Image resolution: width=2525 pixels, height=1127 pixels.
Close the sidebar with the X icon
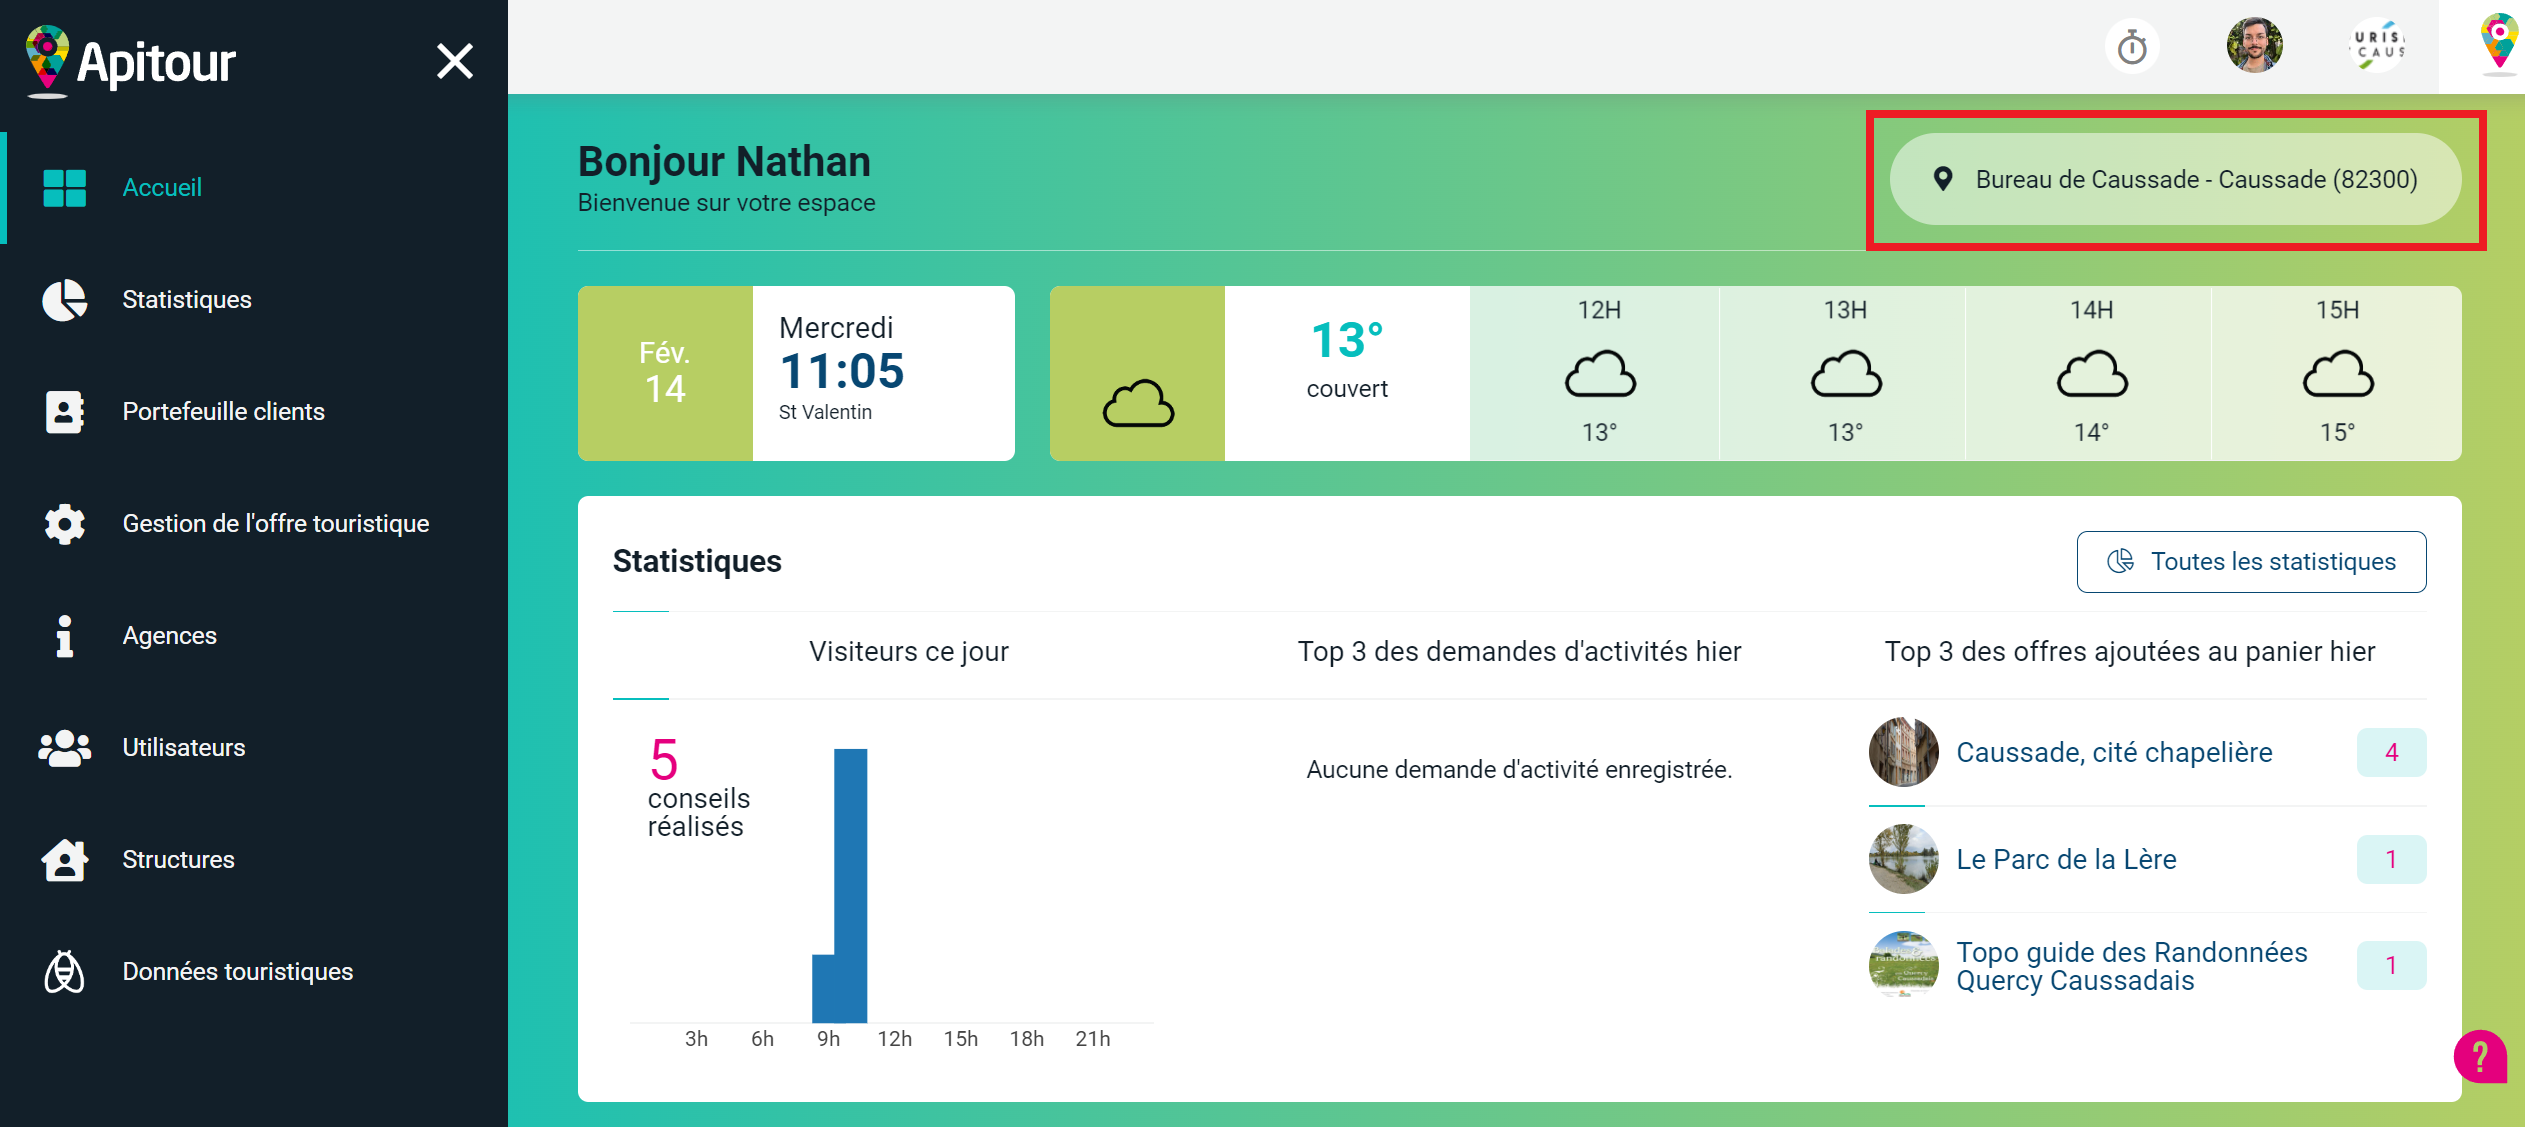(x=455, y=62)
